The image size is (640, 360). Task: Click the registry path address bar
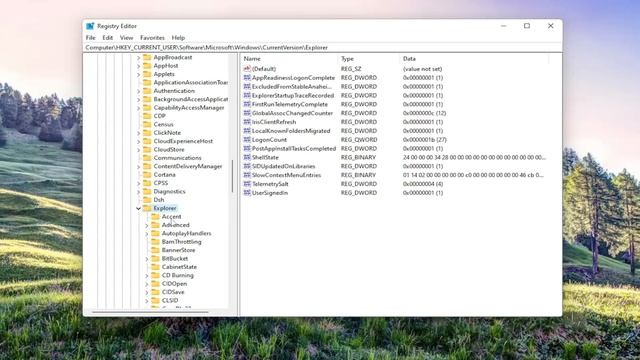(322, 47)
